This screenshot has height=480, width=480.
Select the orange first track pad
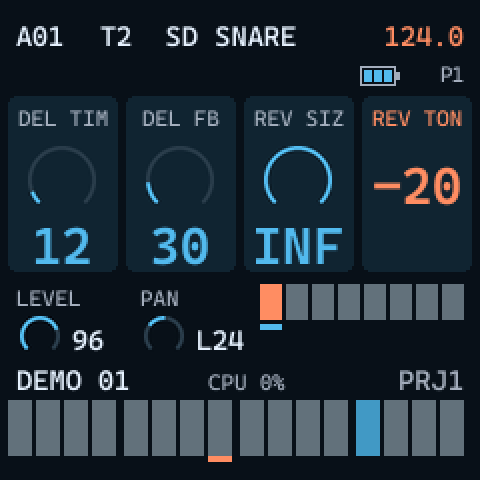(x=271, y=302)
